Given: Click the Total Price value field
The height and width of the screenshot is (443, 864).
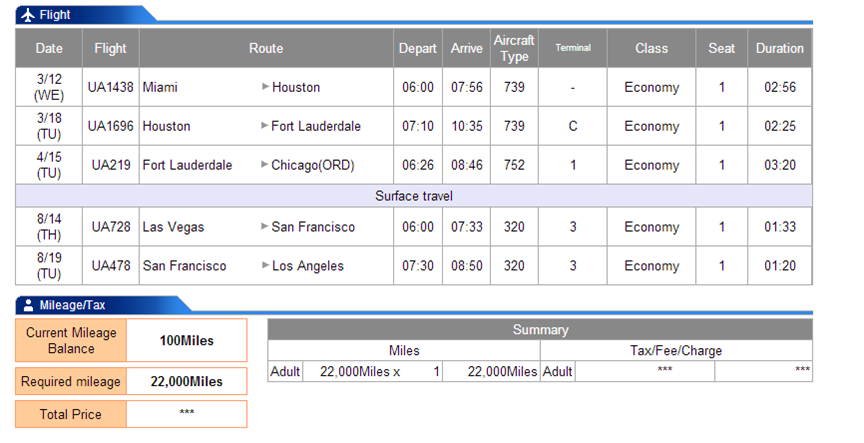Looking at the screenshot, I should (x=187, y=414).
